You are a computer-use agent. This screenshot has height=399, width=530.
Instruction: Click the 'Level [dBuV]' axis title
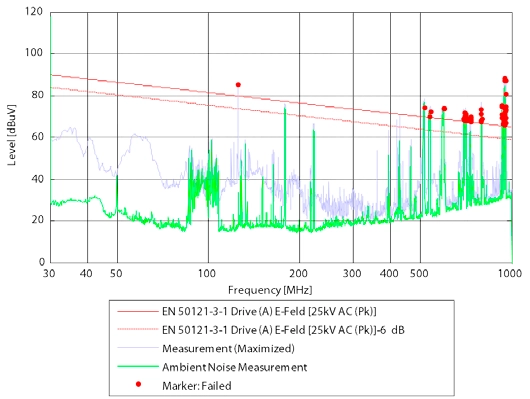[11, 135]
